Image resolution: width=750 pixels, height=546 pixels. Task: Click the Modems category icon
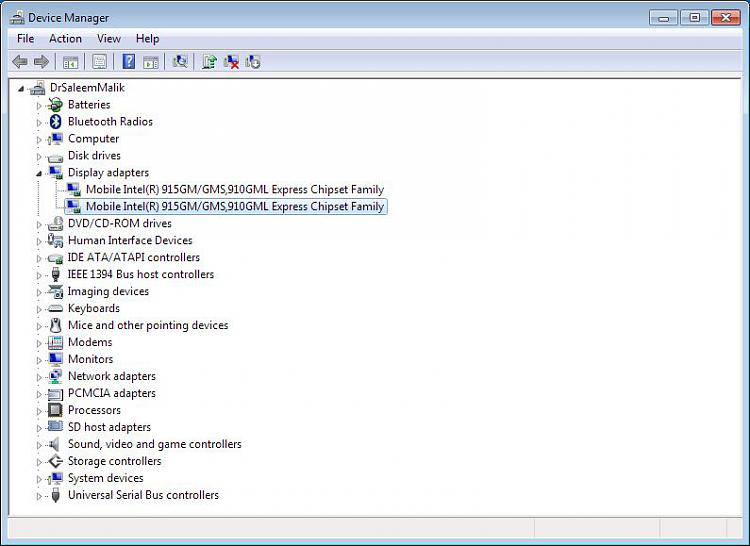coord(55,342)
